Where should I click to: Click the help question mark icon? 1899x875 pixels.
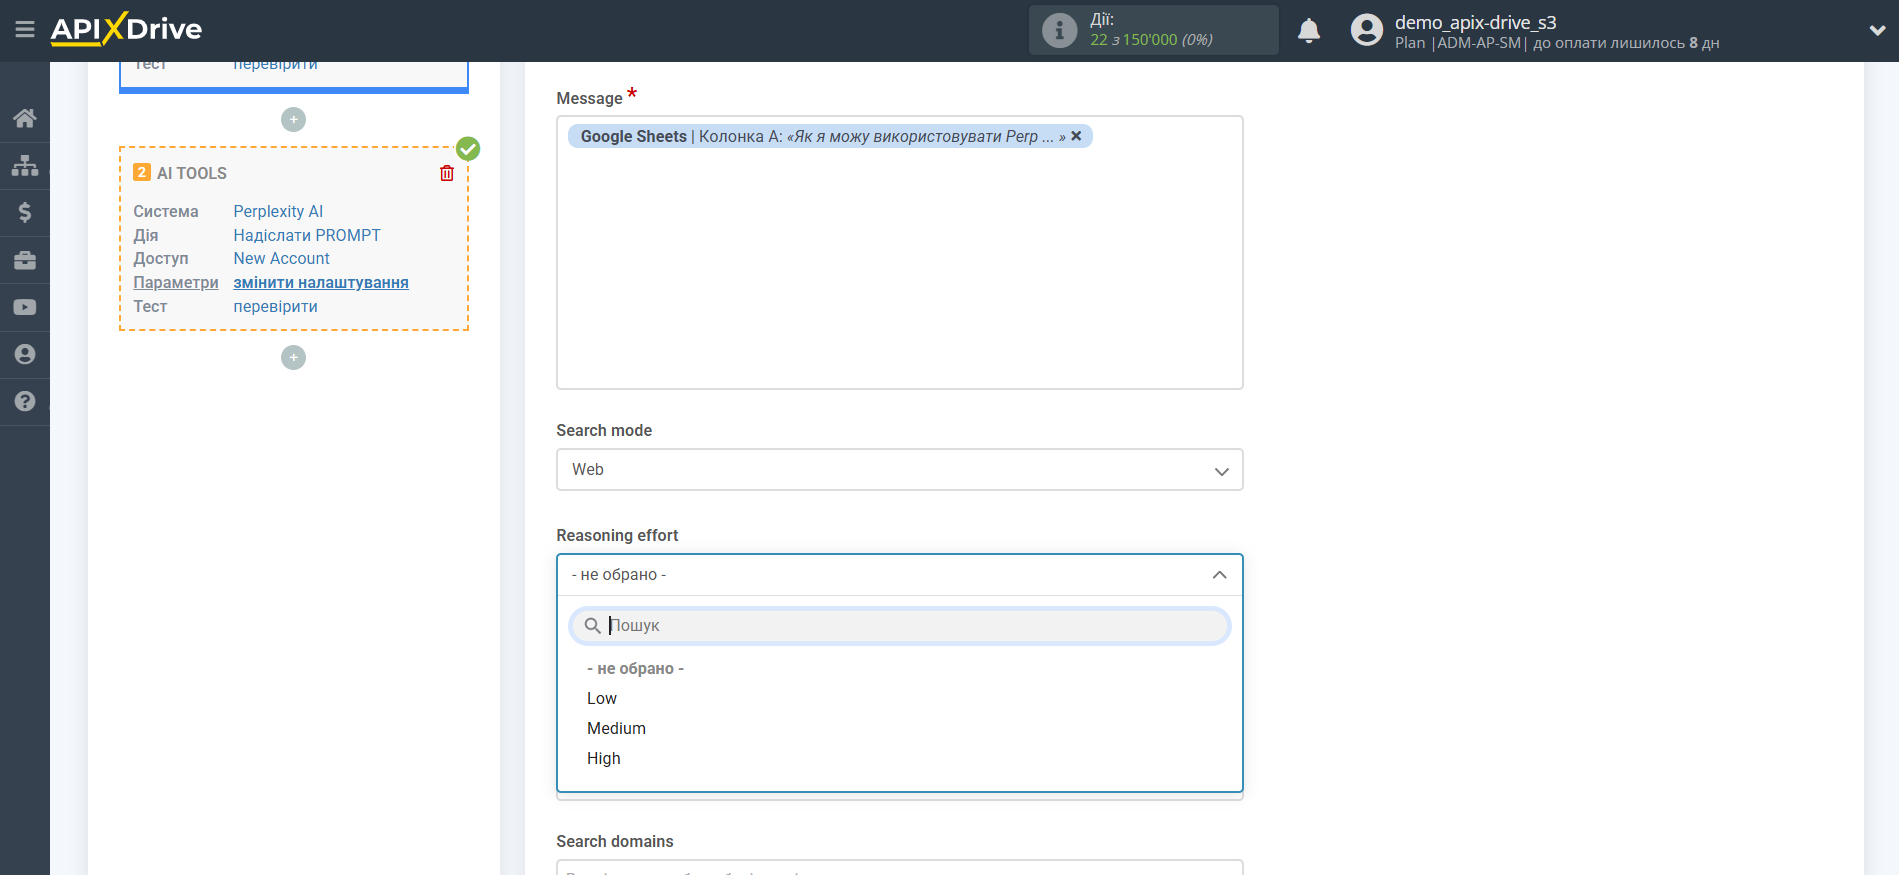(x=25, y=401)
